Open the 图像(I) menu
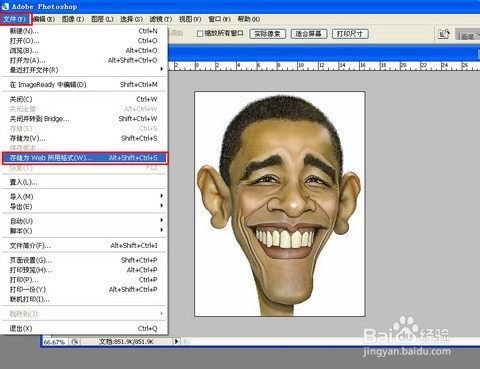This screenshot has width=480, height=369. tap(73, 19)
